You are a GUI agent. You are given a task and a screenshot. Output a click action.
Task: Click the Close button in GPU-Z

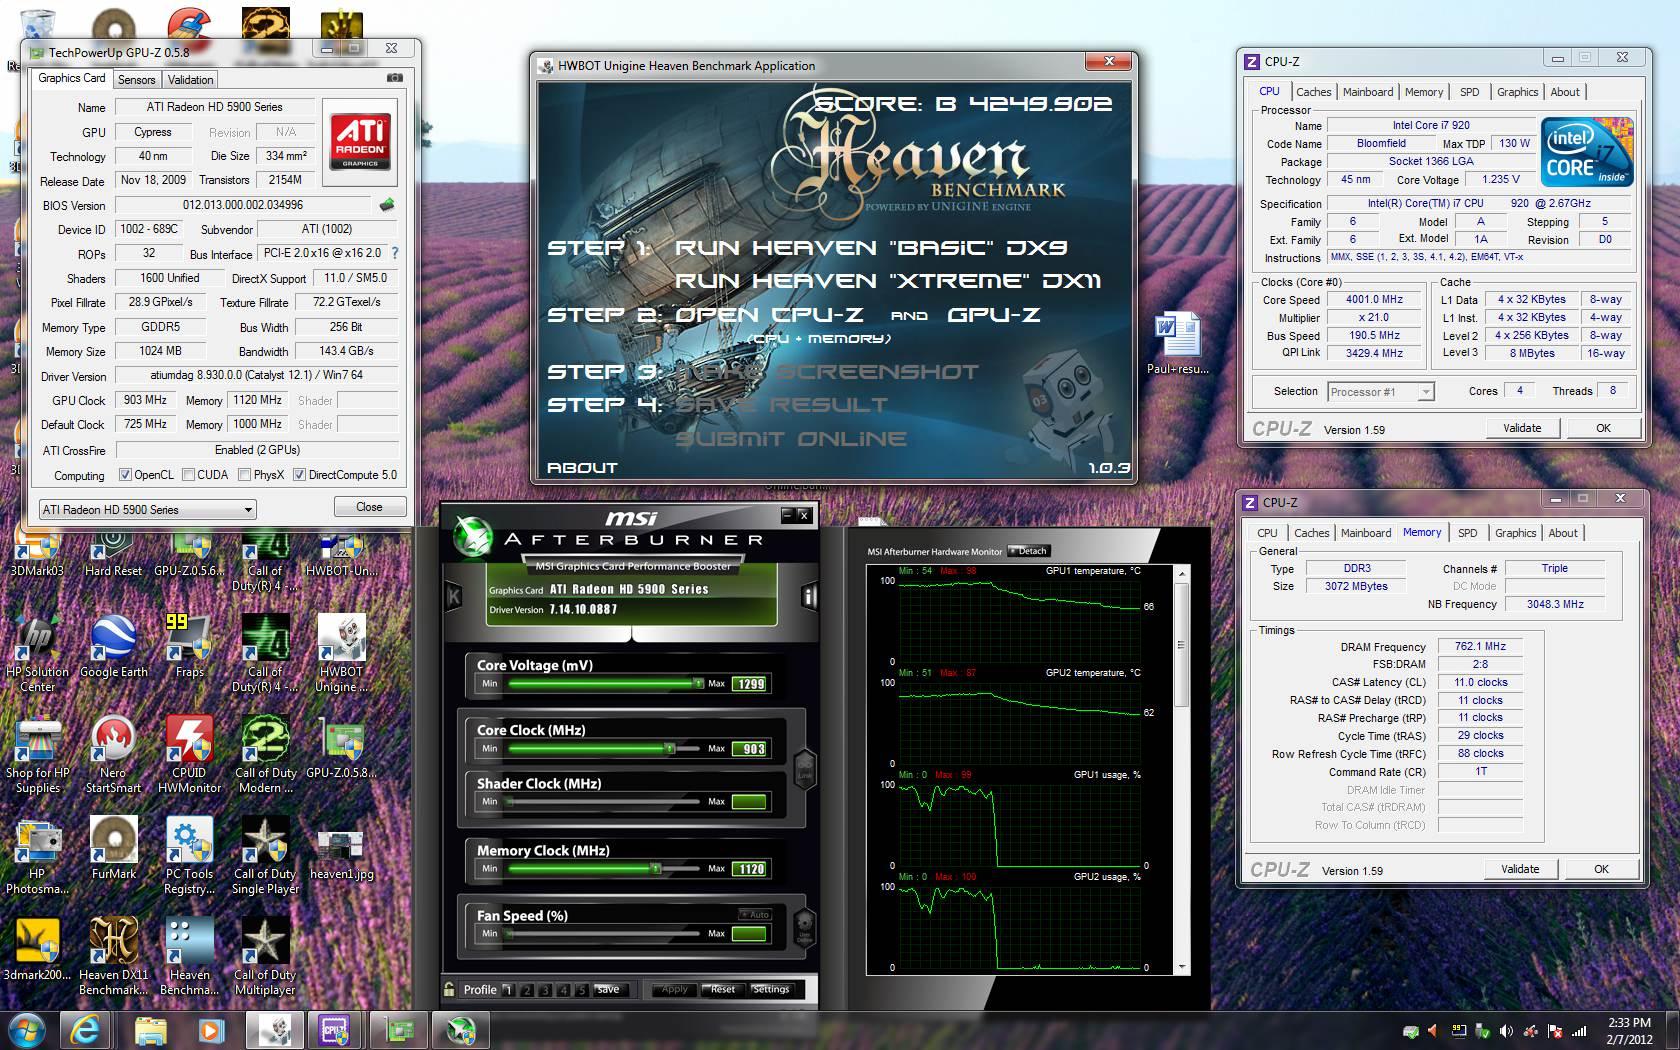click(x=369, y=507)
